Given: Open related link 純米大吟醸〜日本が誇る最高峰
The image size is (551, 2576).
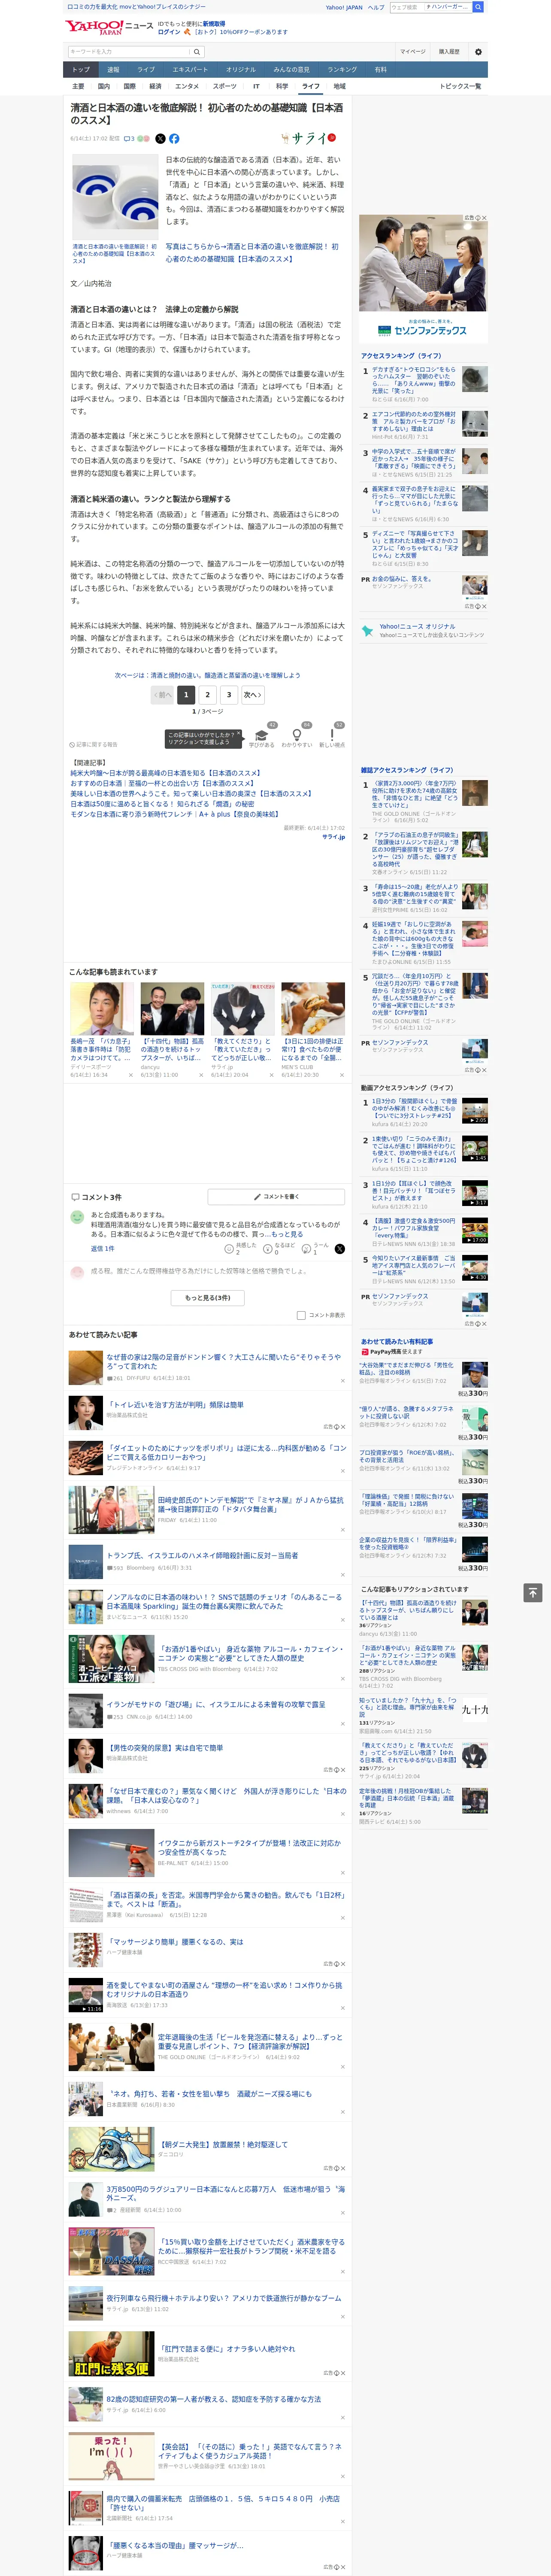Looking at the screenshot, I should (165, 773).
